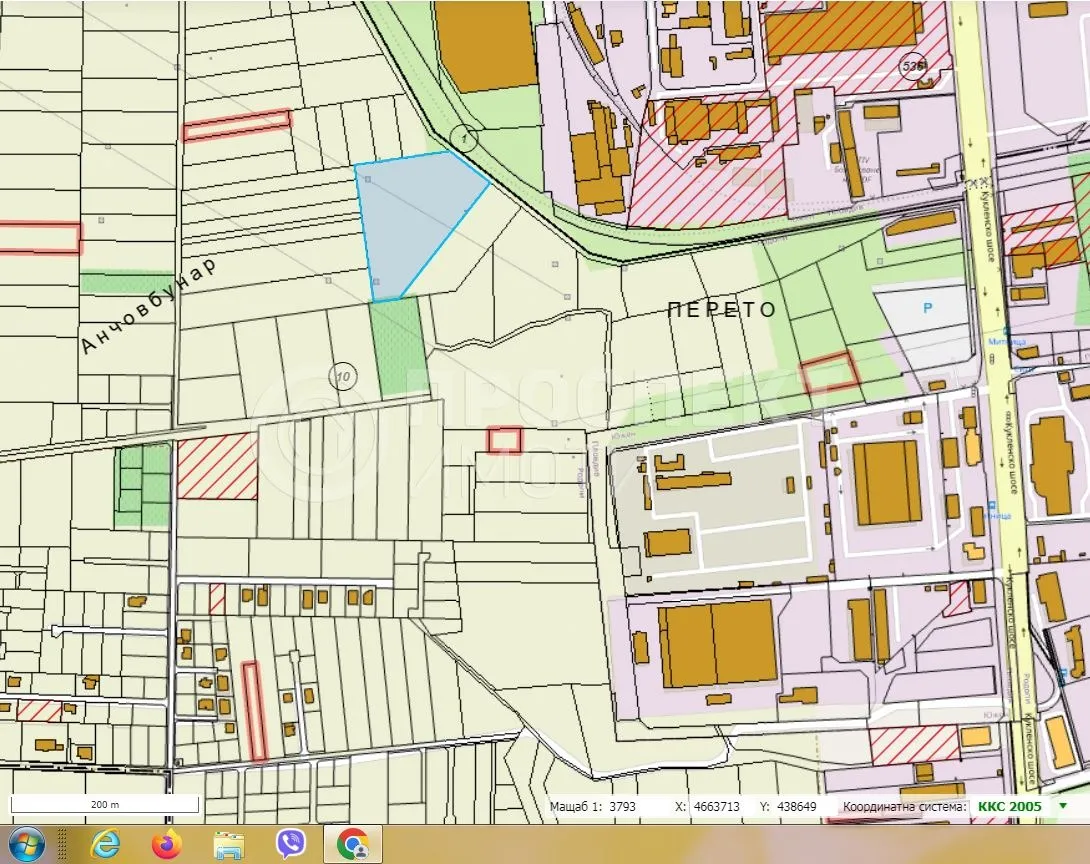The height and width of the screenshot is (864, 1090).
Task: Launch Internet Explorer from the taskbar
Action: (x=104, y=845)
